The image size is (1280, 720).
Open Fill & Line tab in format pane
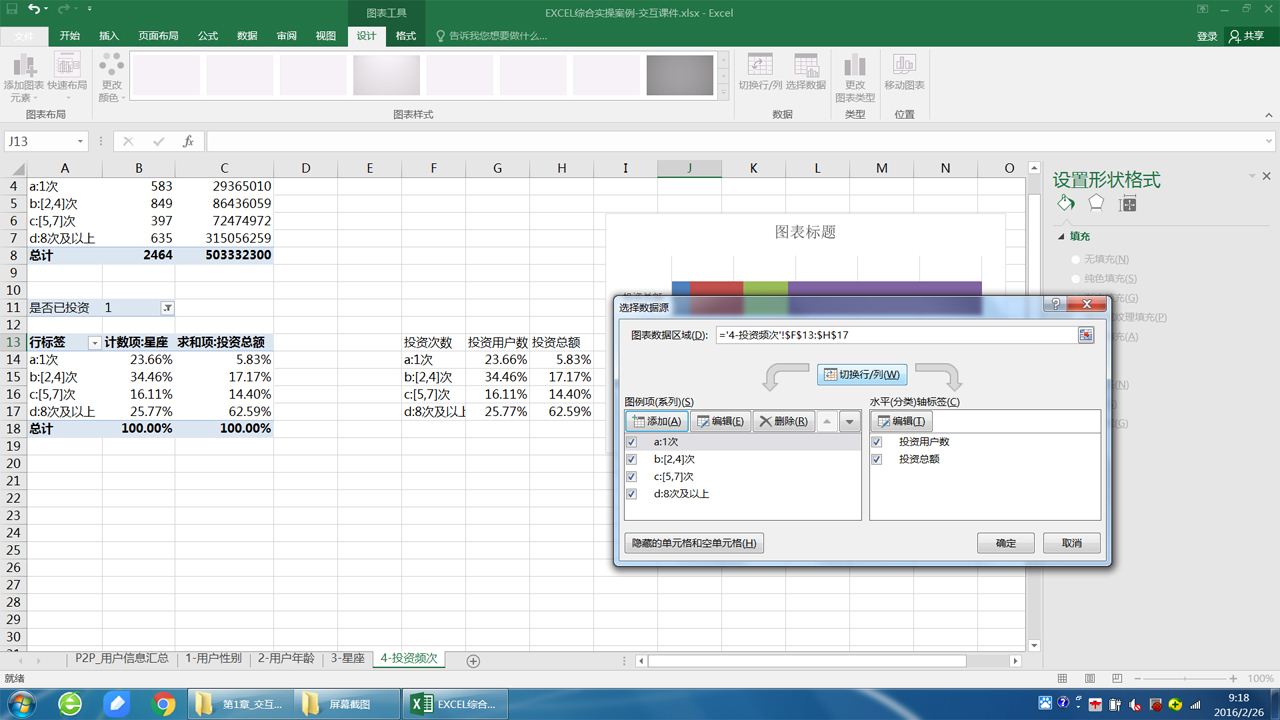click(x=1066, y=203)
